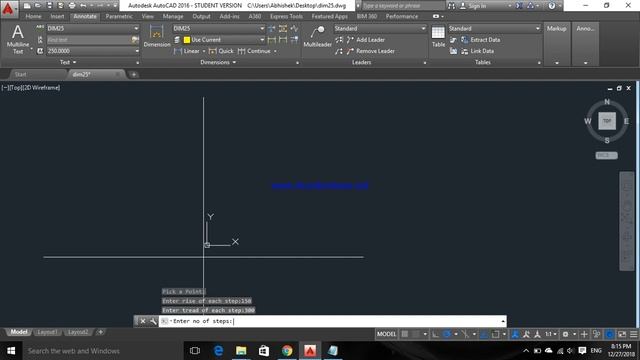Switch to the Home ribbon tab

(33, 16)
